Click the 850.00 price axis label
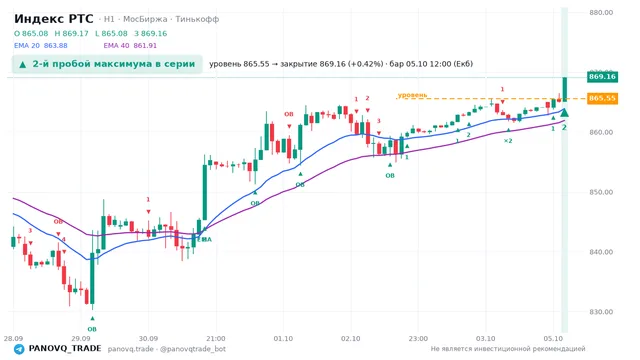The image size is (640, 360). pyautogui.click(x=601, y=192)
